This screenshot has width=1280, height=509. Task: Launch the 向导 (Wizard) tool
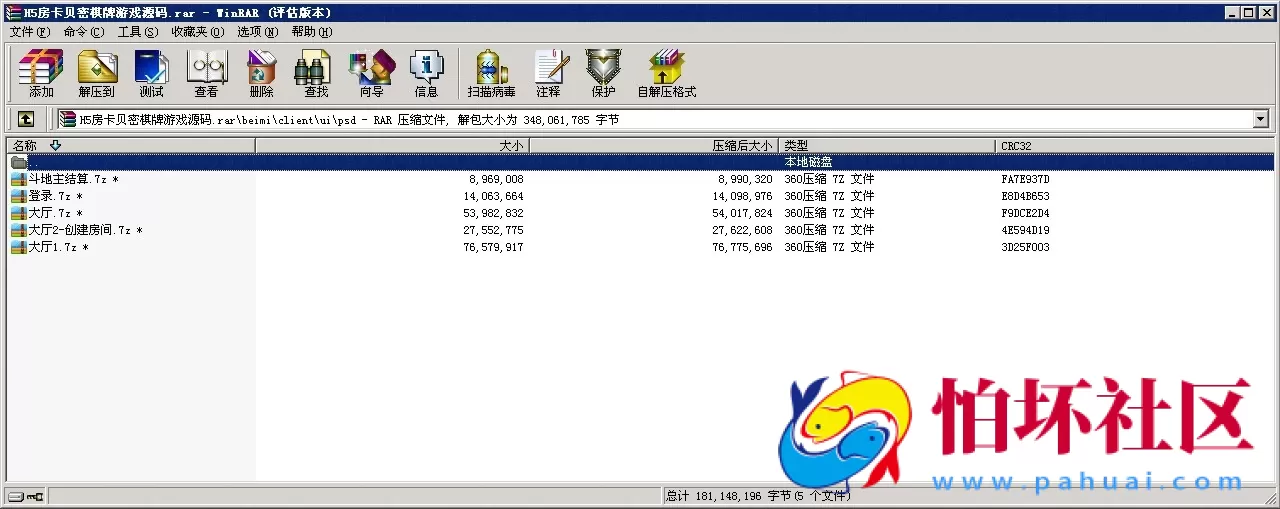point(371,73)
